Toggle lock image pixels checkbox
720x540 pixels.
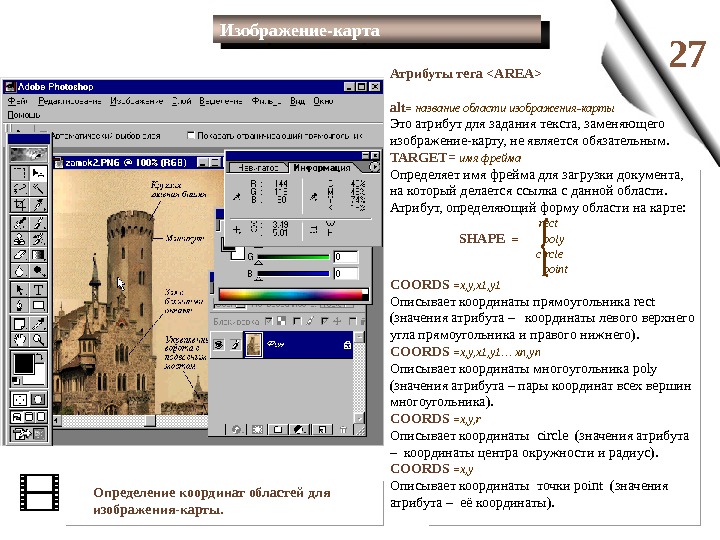click(x=297, y=321)
